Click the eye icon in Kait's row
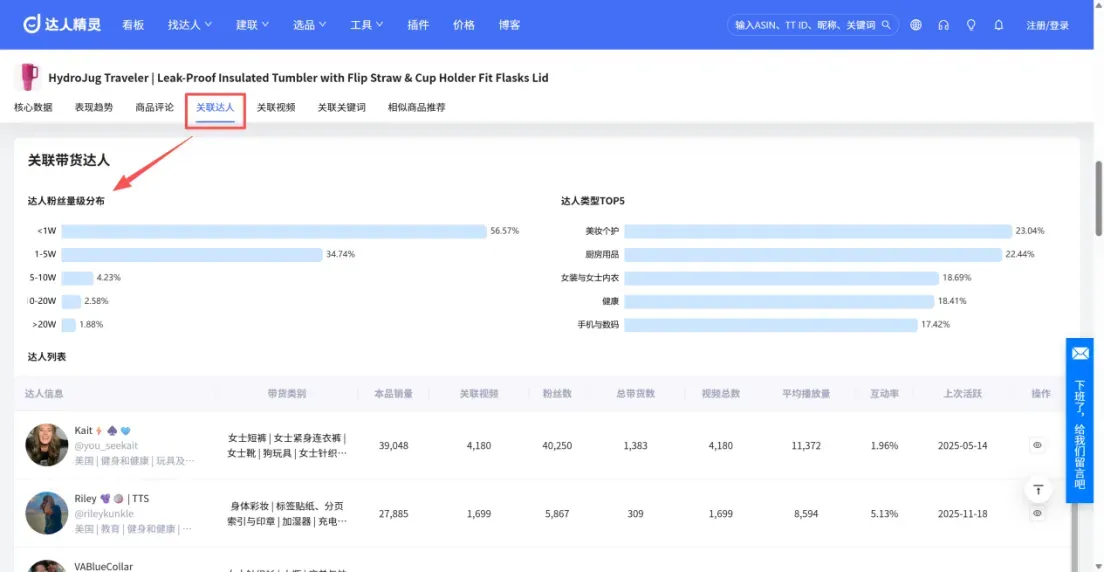1104x572 pixels. (x=1037, y=445)
